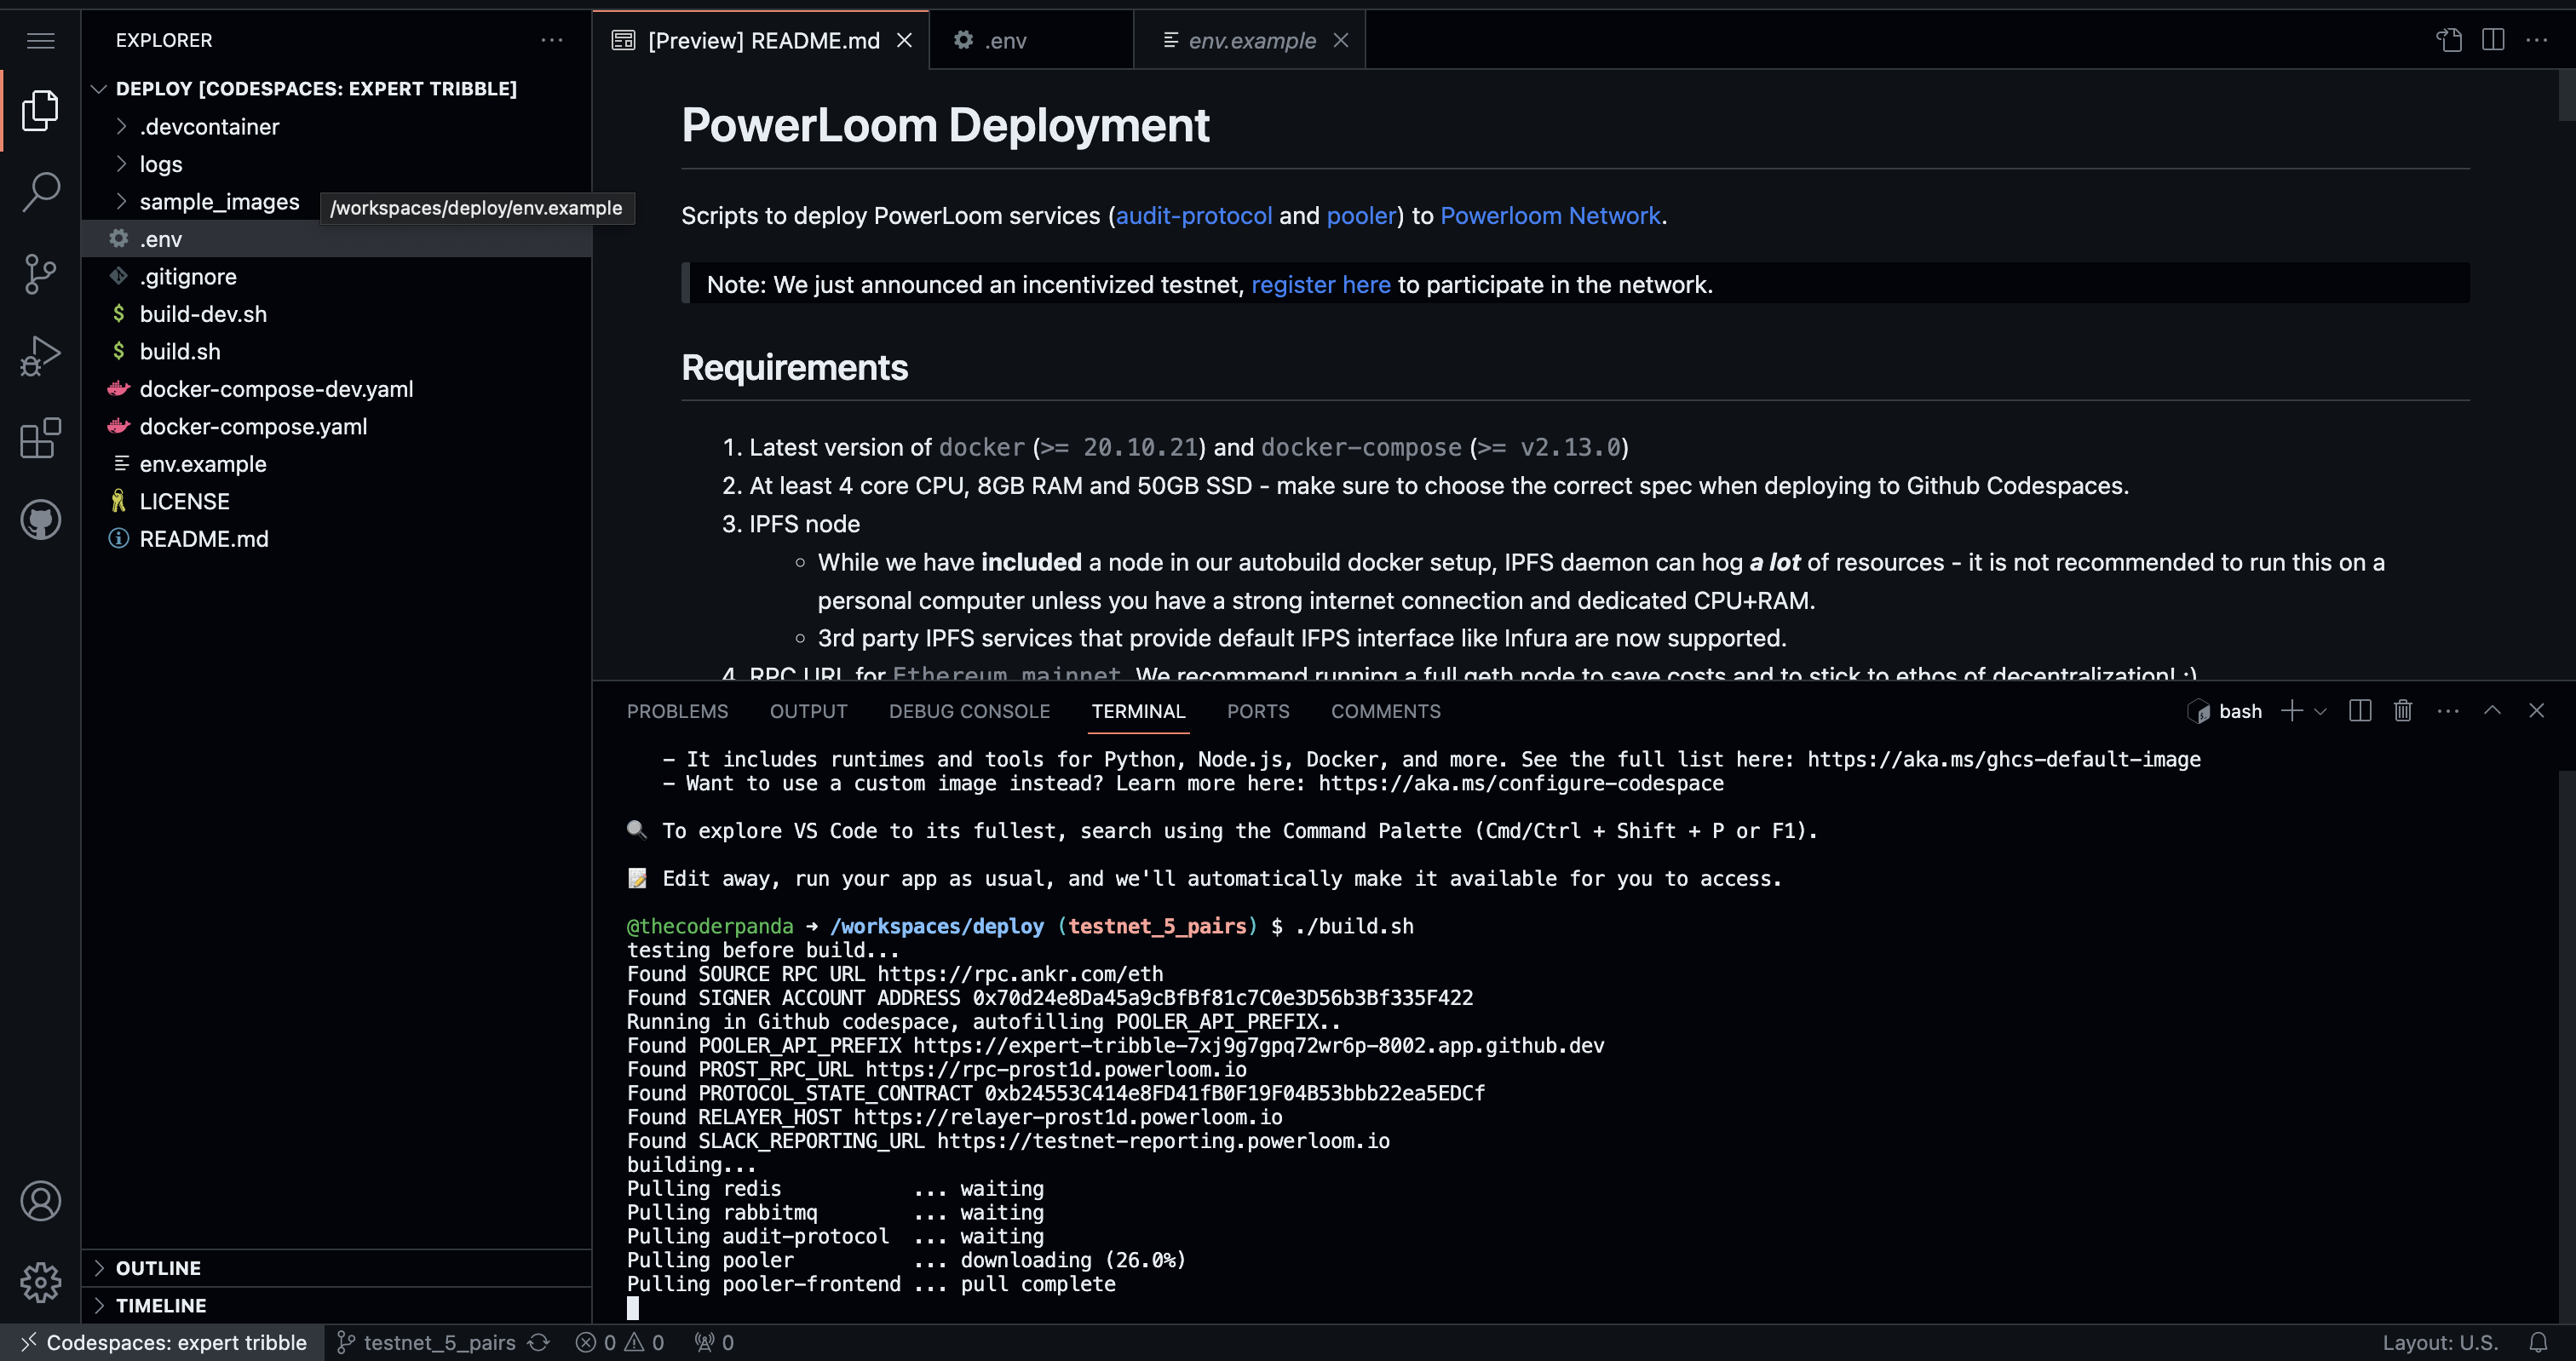This screenshot has height=1361, width=2576.
Task: Open docker-compose.yaml in the explorer
Action: (253, 427)
